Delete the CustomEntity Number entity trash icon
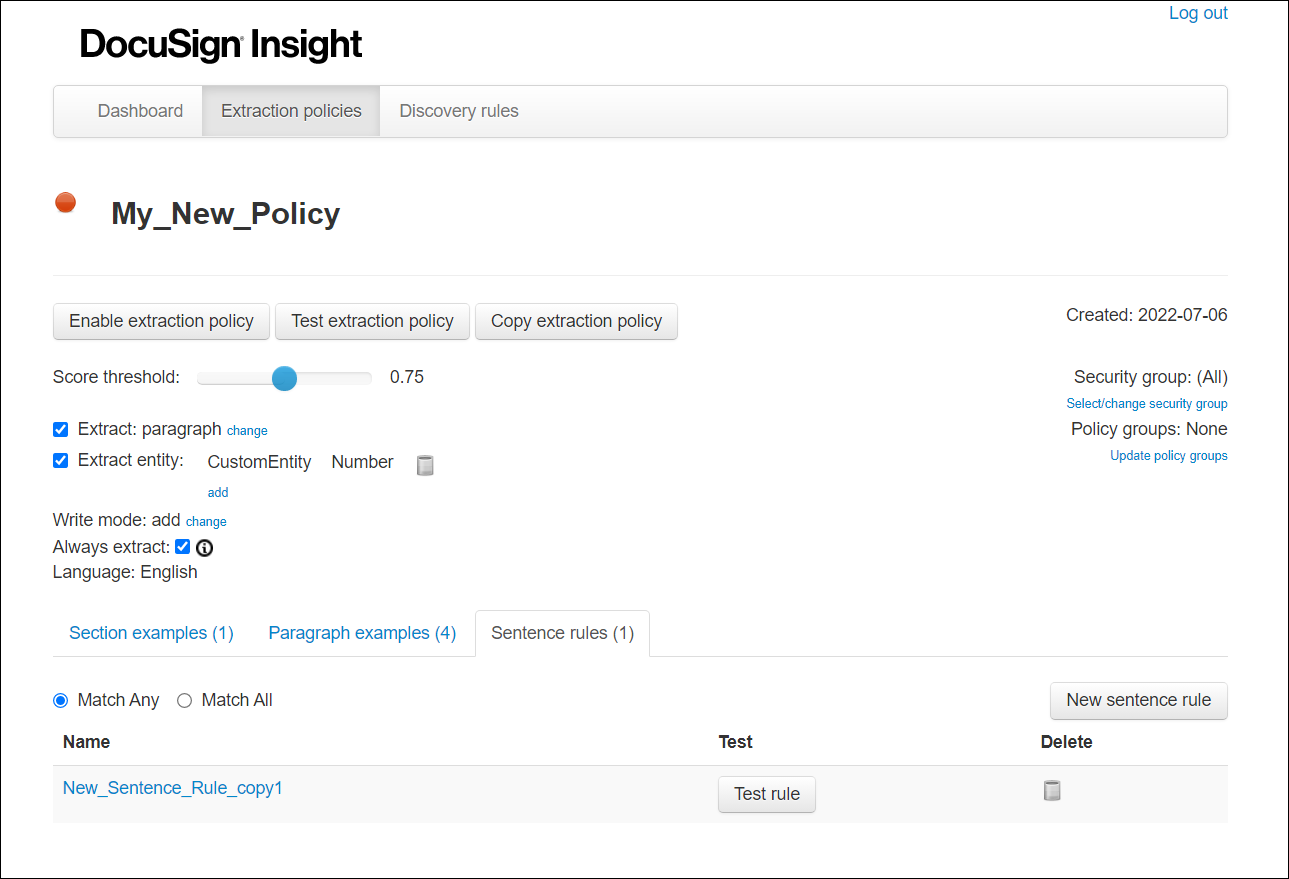This screenshot has height=879, width=1289. 425,464
